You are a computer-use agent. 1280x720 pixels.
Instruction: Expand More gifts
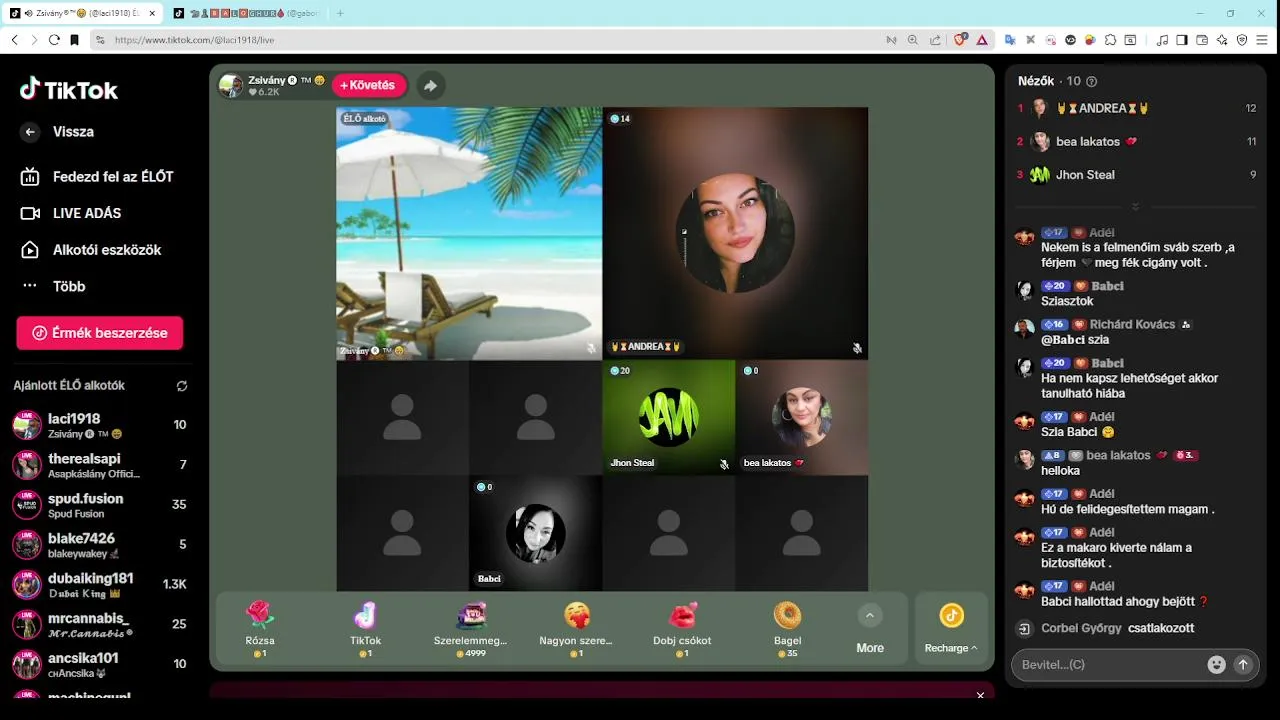(x=870, y=629)
